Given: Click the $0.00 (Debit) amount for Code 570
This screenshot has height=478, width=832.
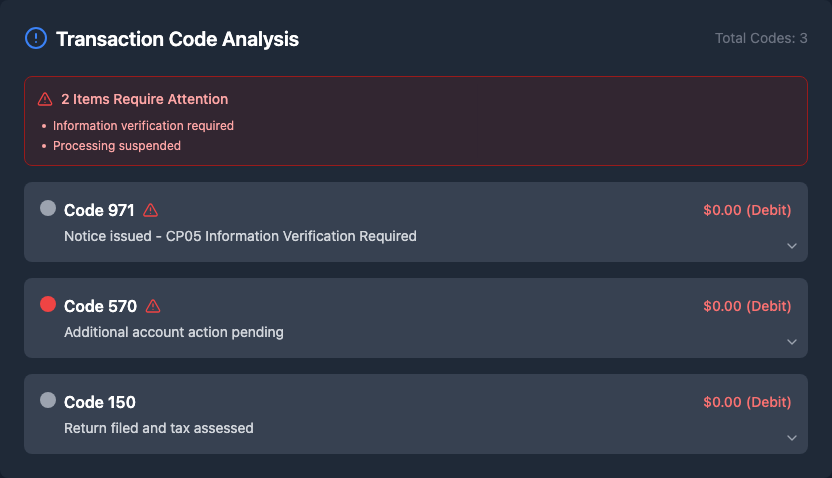Looking at the screenshot, I should [x=747, y=306].
